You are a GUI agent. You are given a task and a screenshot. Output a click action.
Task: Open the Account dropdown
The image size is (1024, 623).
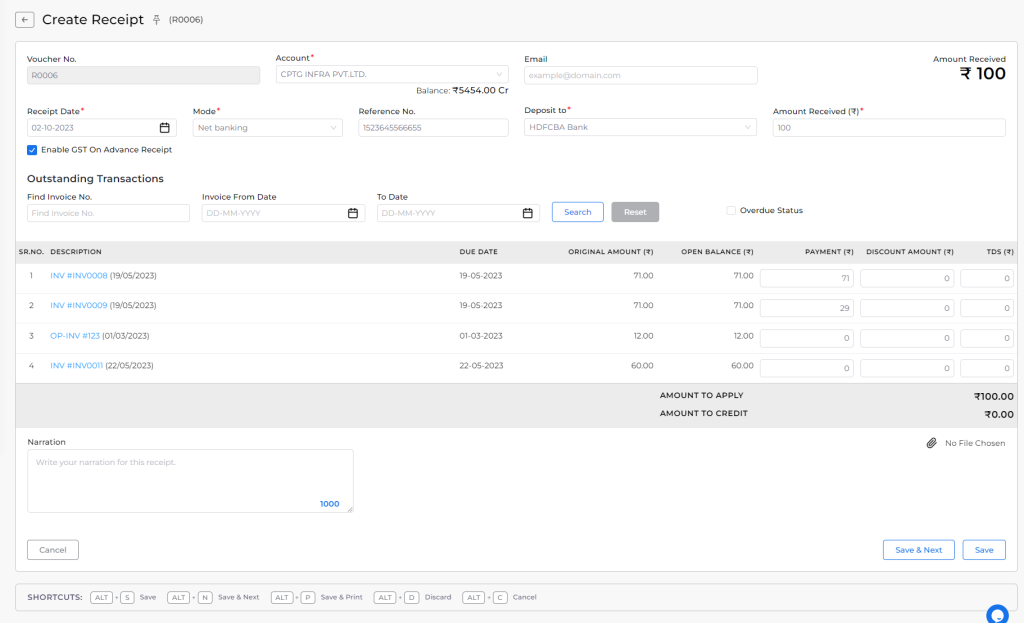(x=391, y=74)
